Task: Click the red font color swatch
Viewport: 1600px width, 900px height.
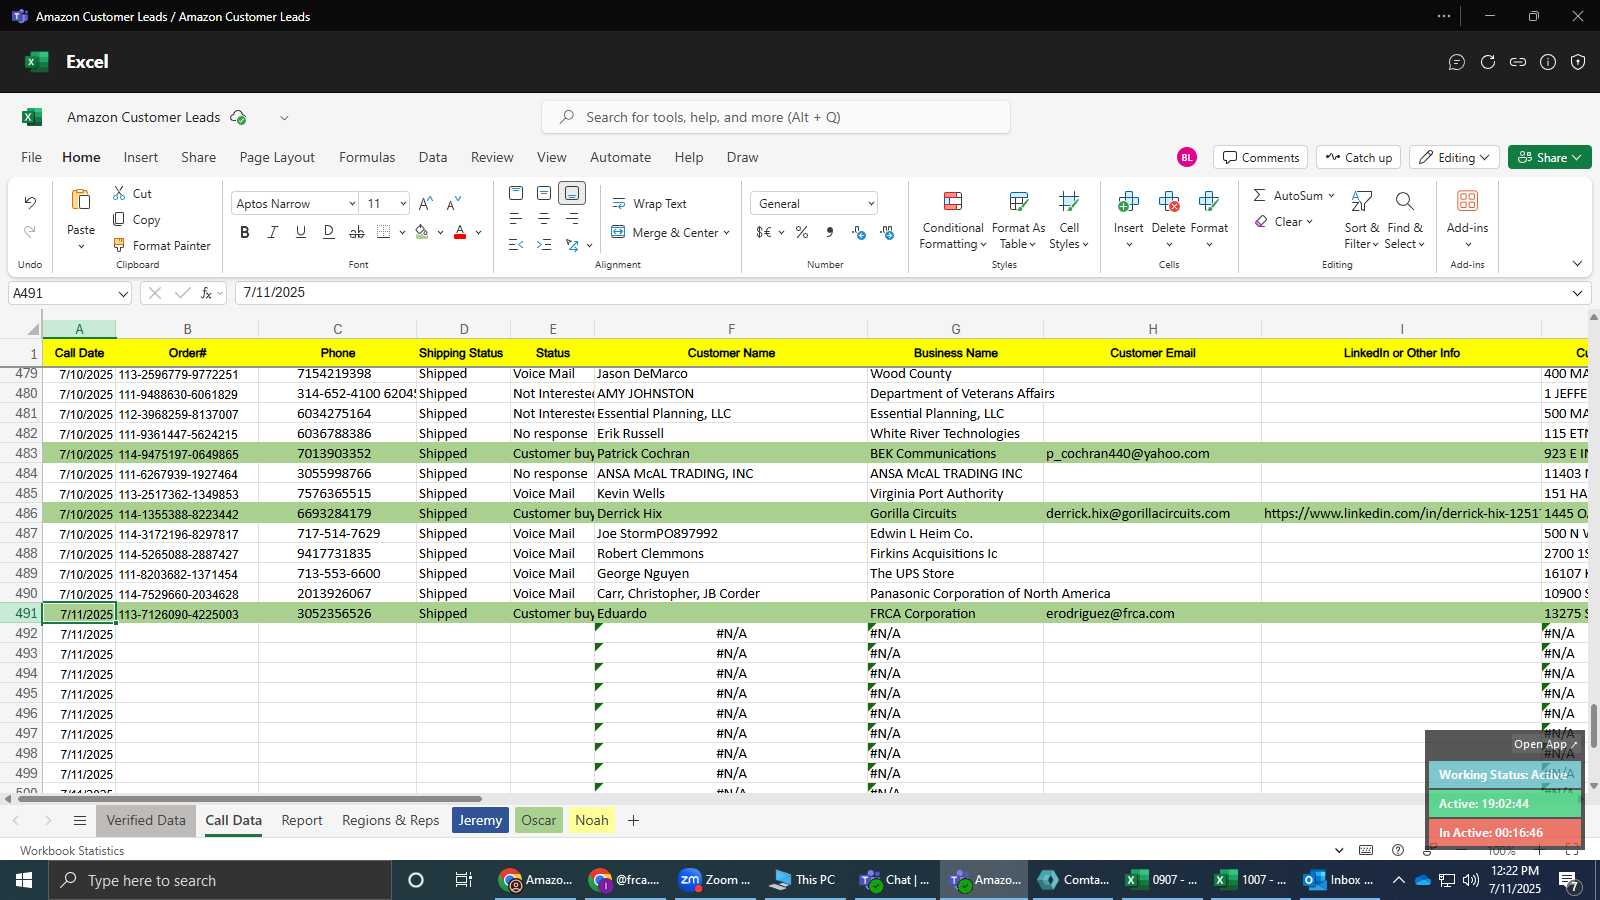Action: click(x=460, y=232)
